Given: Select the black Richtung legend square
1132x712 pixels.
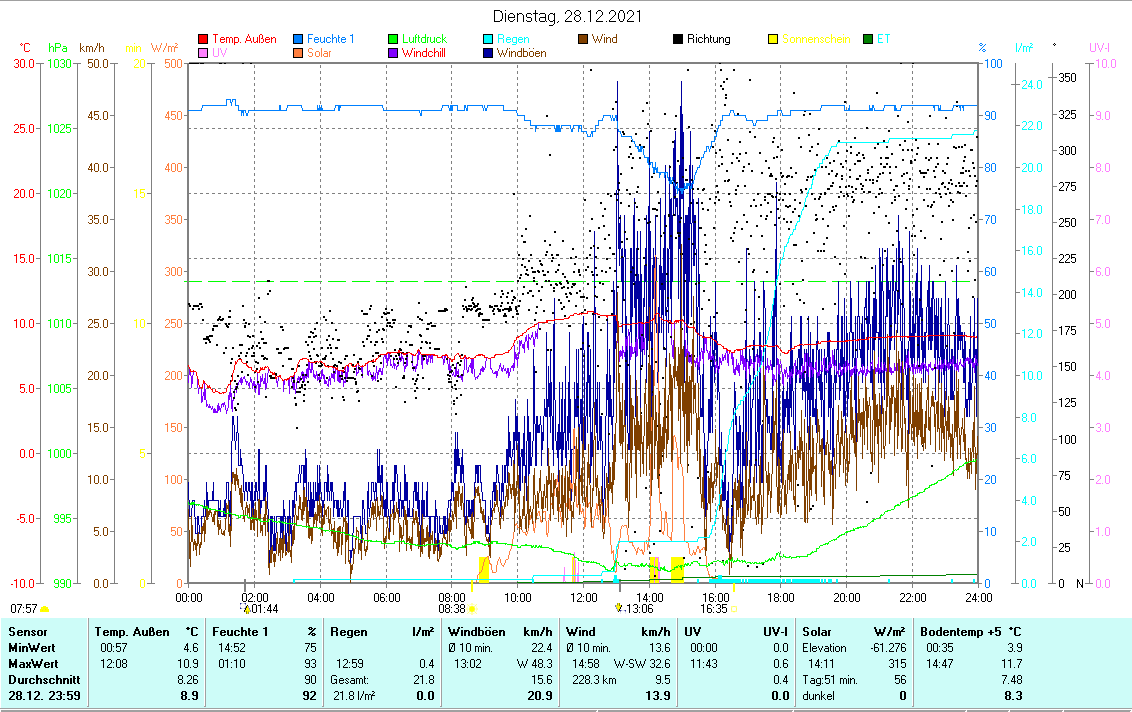Looking at the screenshot, I should (678, 40).
